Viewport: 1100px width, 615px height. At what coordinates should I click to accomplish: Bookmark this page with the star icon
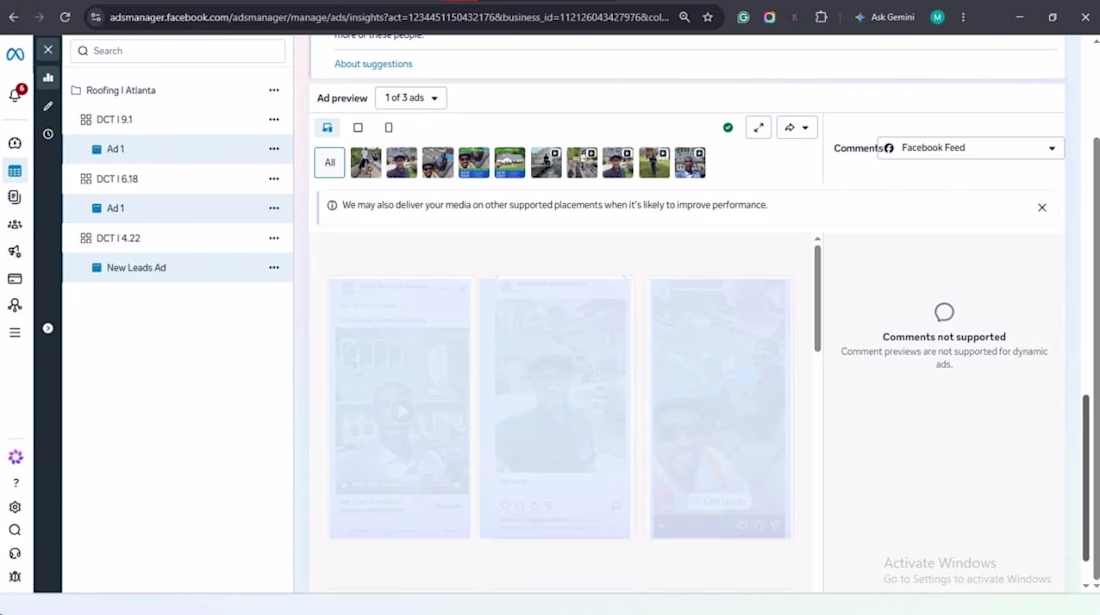(x=708, y=17)
